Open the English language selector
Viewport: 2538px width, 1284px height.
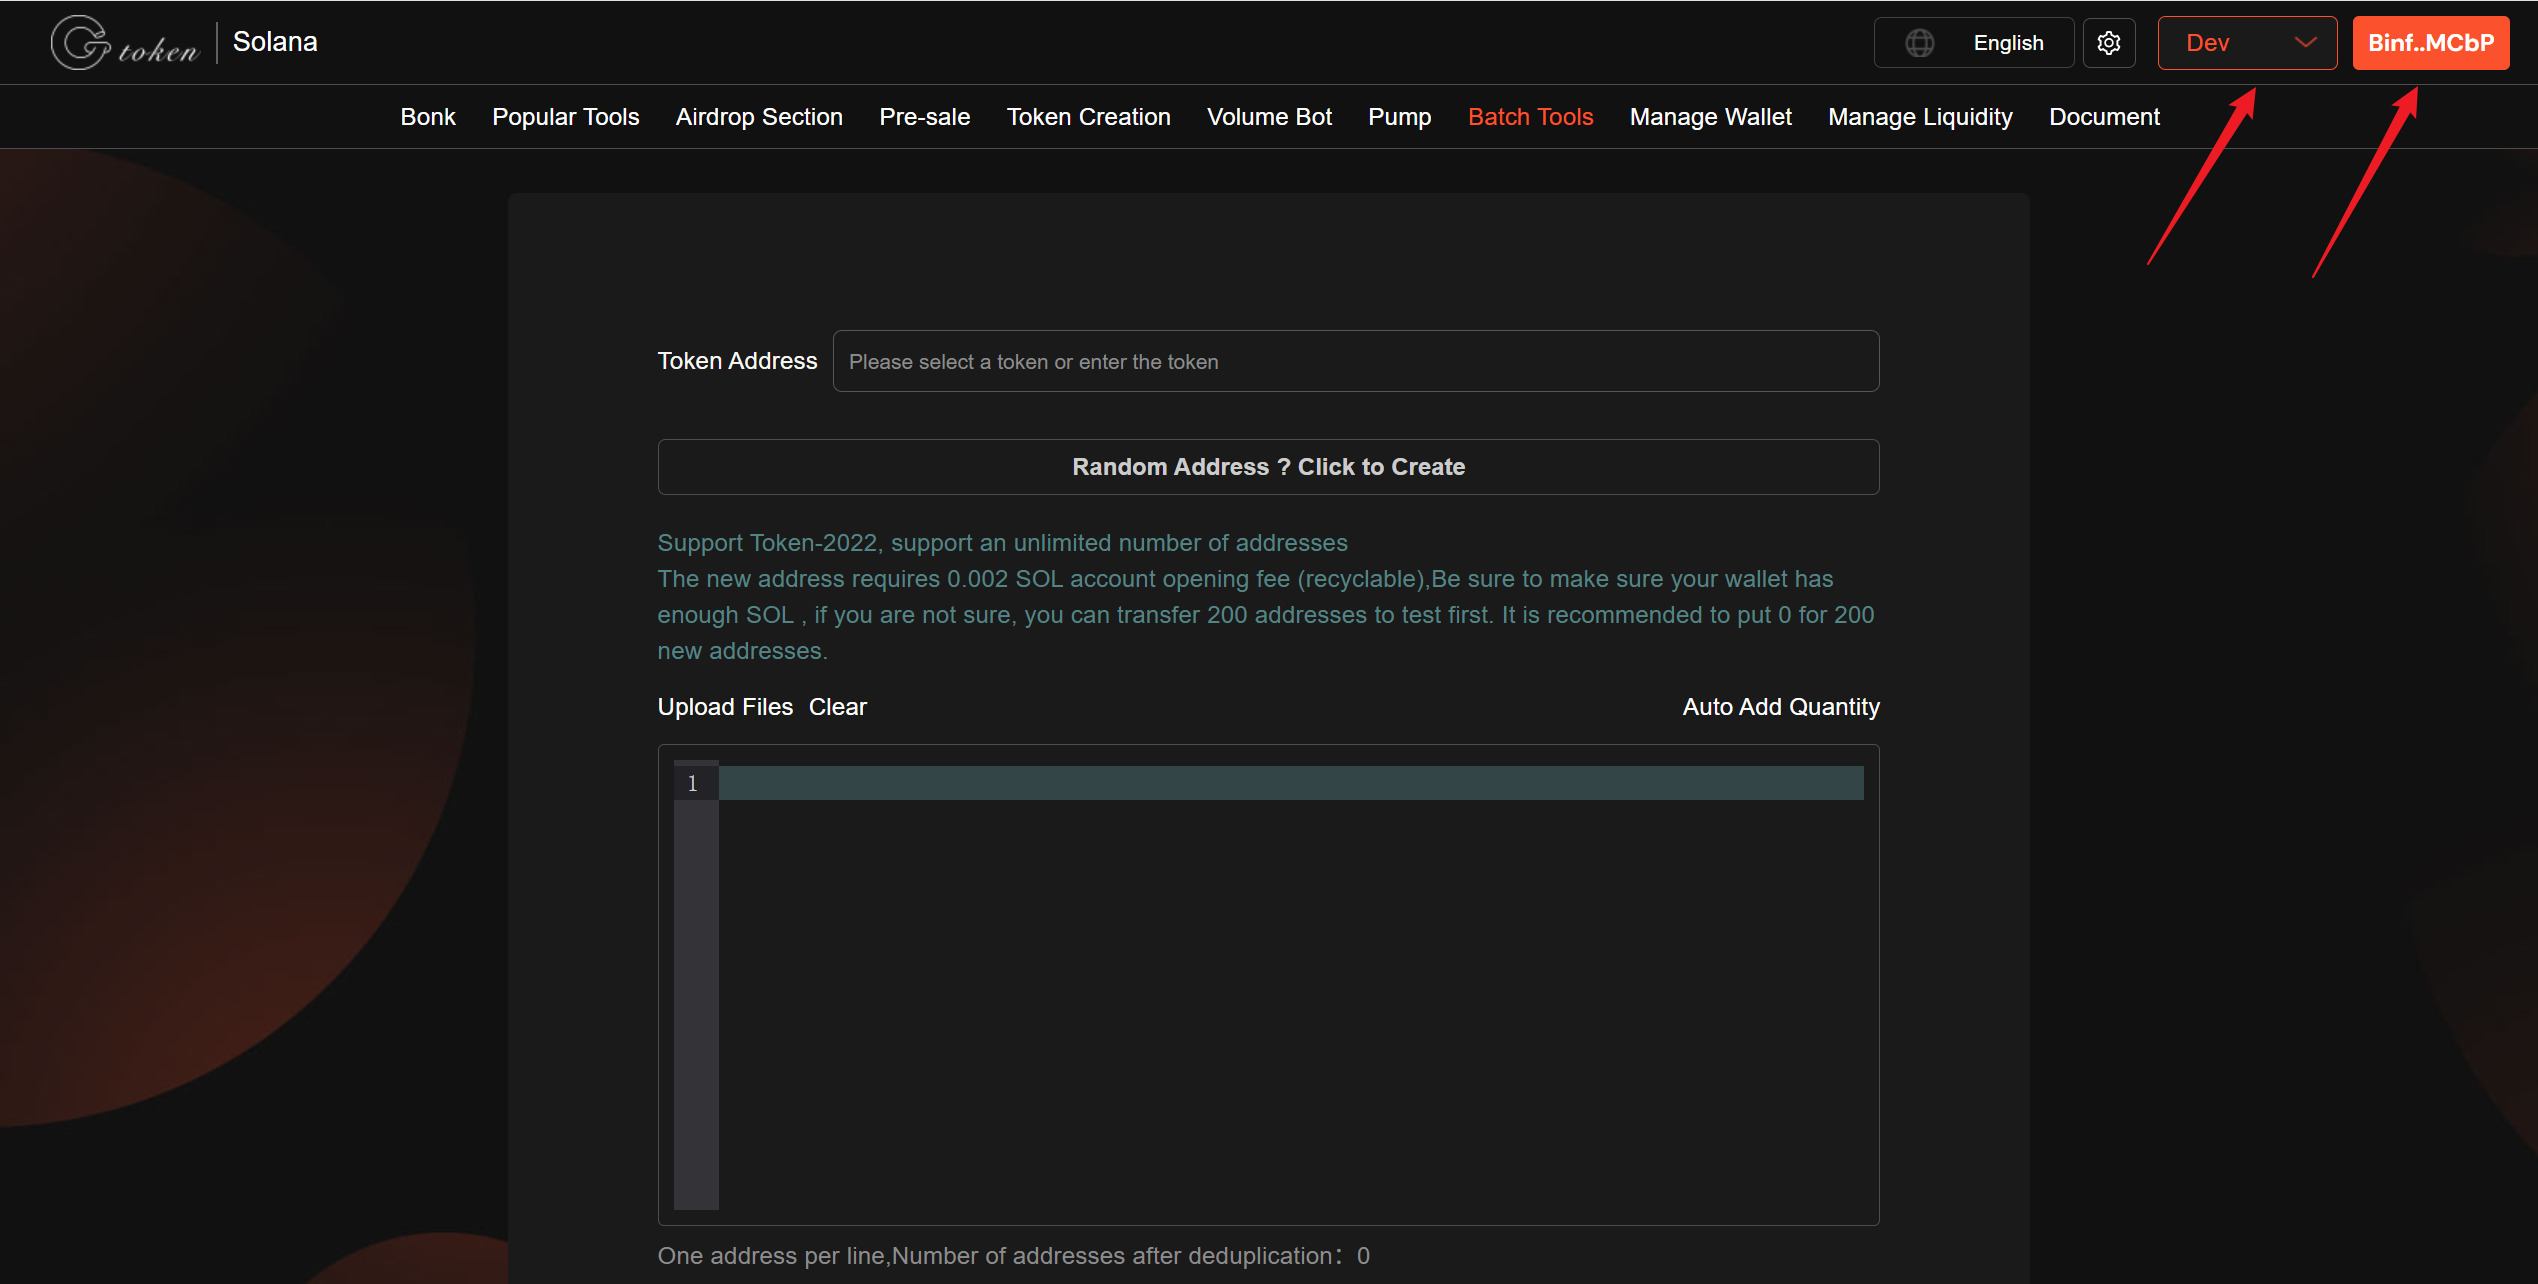[x=2007, y=43]
